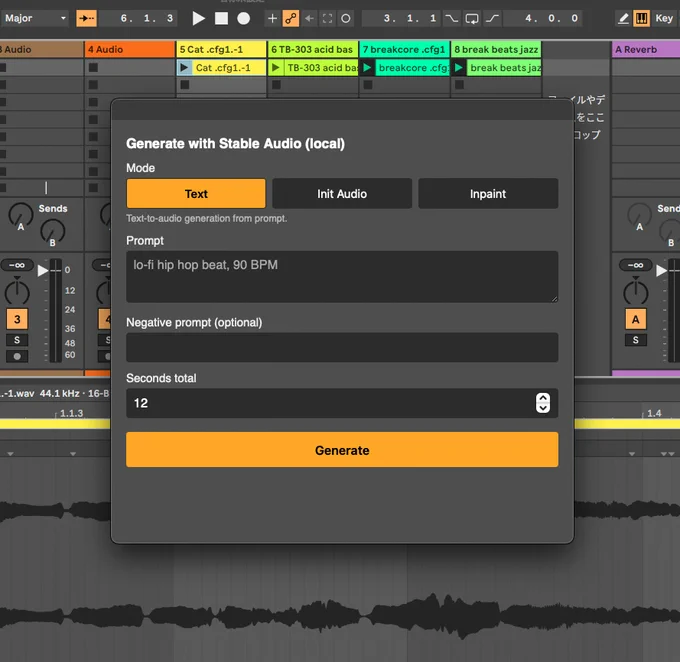Screen dimensions: 680x662
Task: Stop clips in track 4 Audio first slot
Action: pyautogui.click(x=93, y=68)
